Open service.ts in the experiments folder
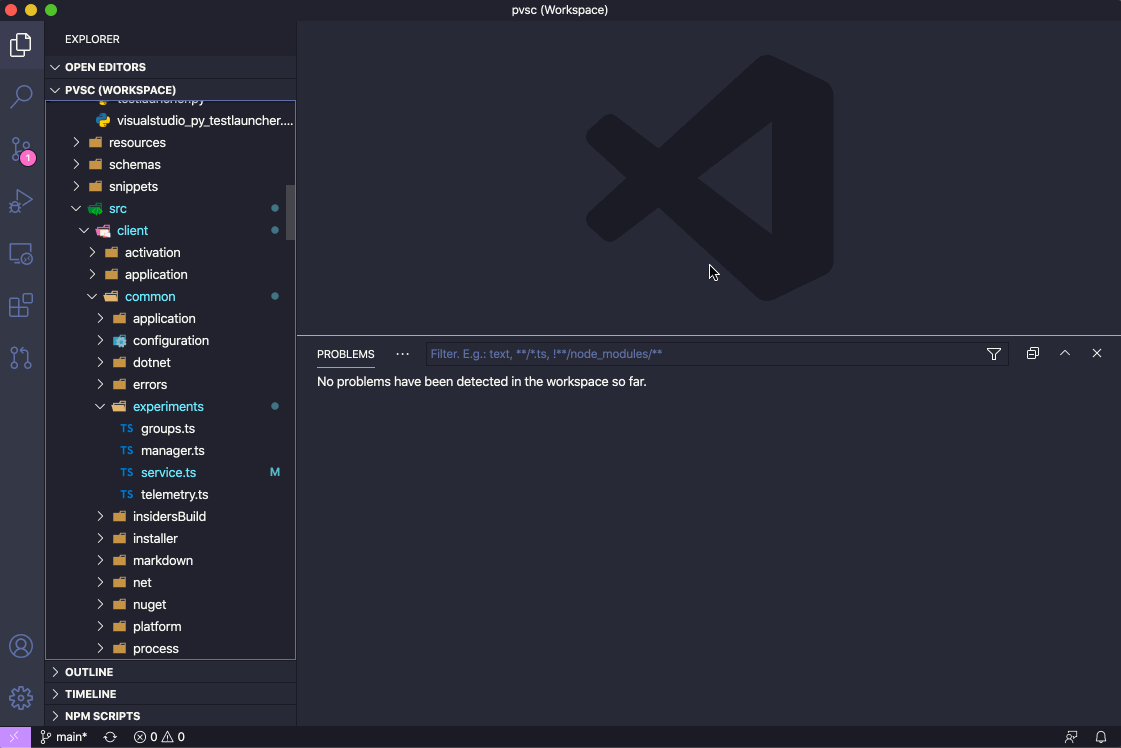Image resolution: width=1121 pixels, height=748 pixels. (169, 472)
